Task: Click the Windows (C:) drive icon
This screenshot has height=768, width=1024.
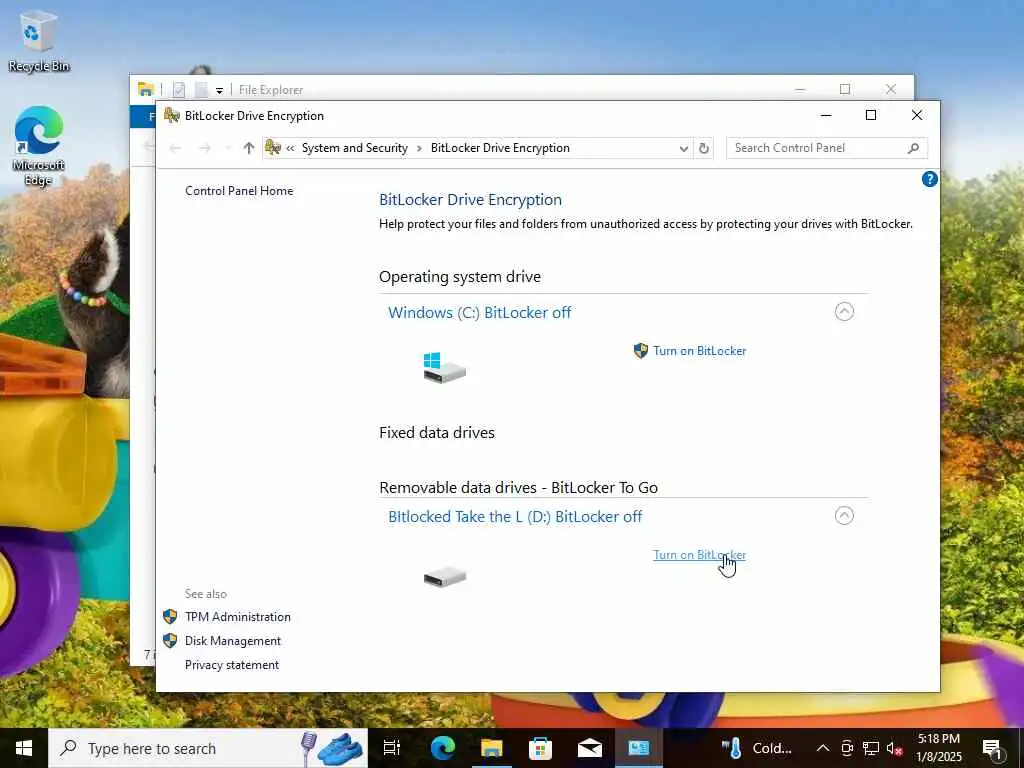Action: pos(444,368)
